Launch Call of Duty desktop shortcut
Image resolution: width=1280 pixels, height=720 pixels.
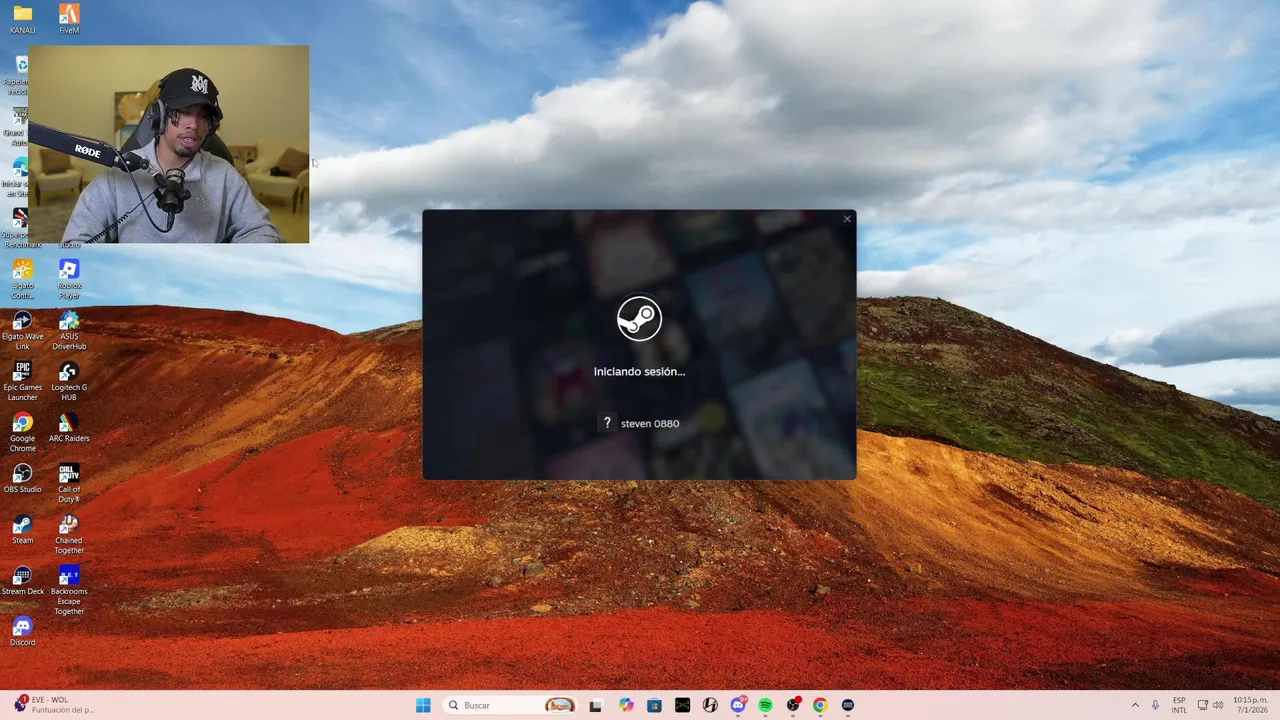69,483
